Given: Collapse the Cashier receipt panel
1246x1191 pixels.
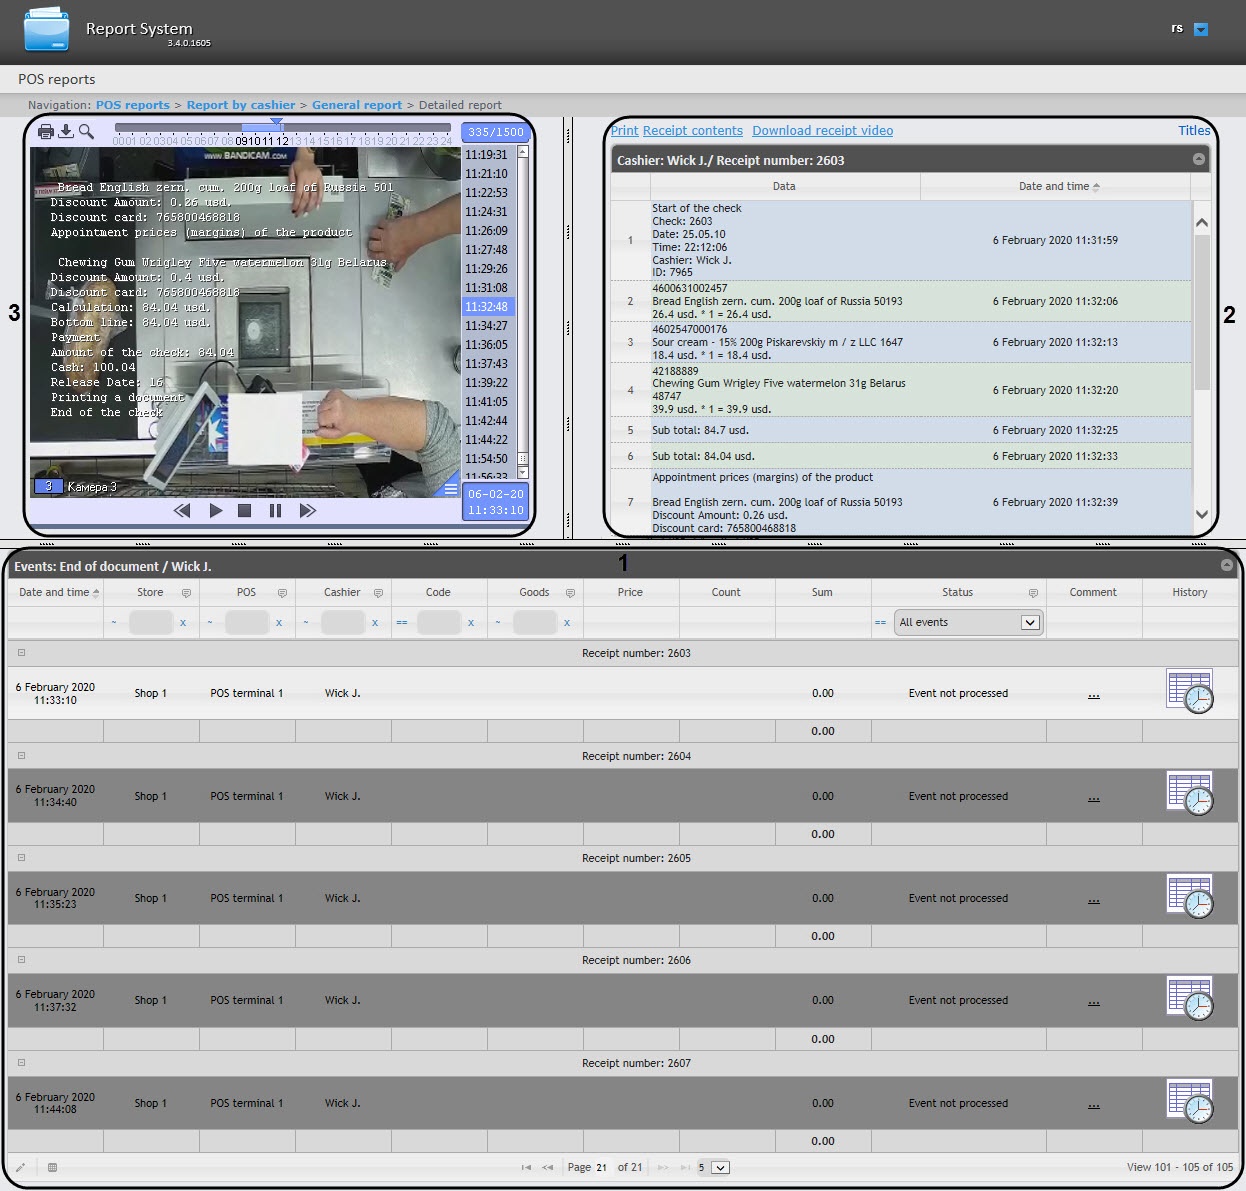Looking at the screenshot, I should click(1199, 160).
